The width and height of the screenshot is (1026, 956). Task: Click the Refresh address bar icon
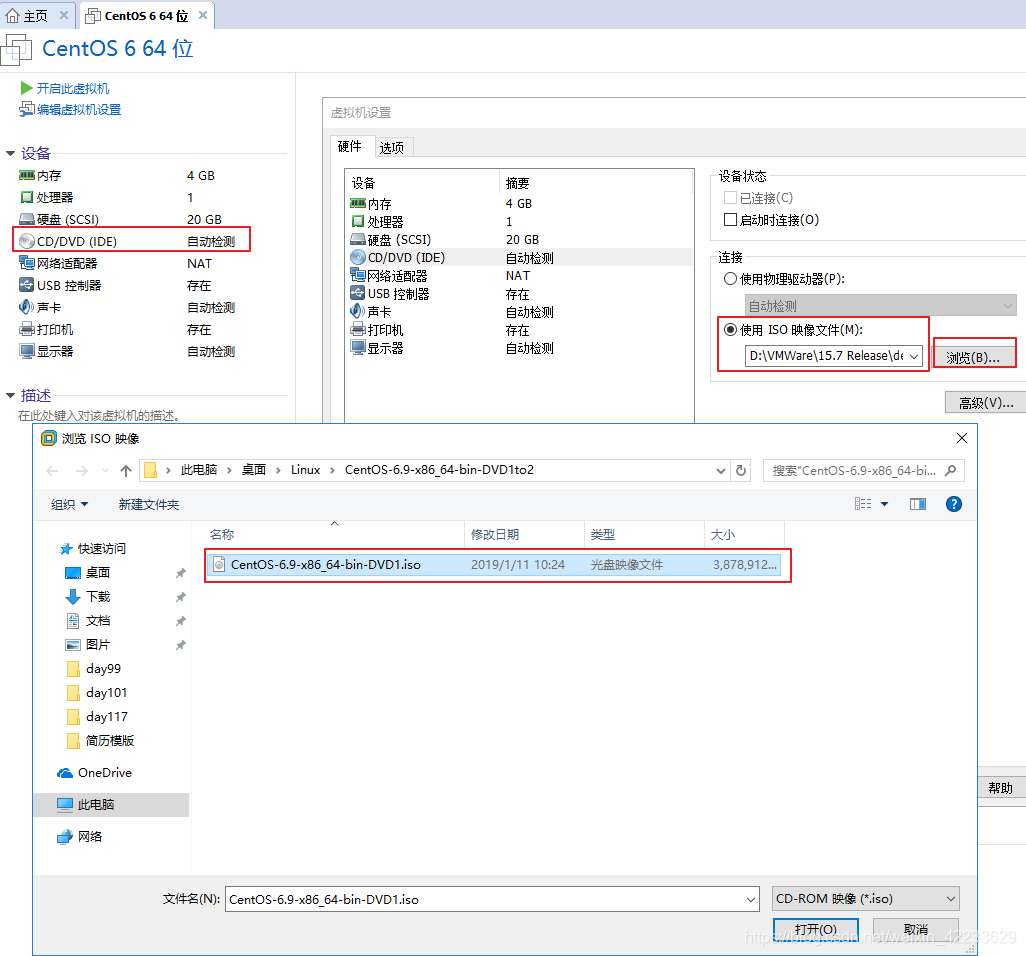tap(741, 470)
